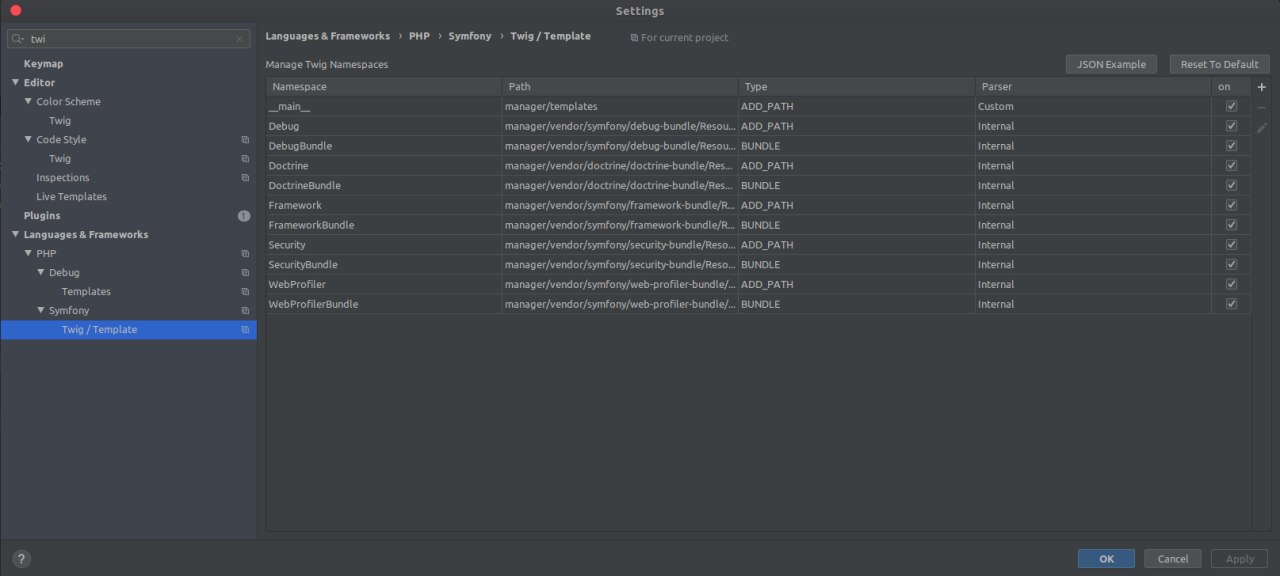1280x576 pixels.
Task: Click the Path column header
Action: pyautogui.click(x=620, y=87)
